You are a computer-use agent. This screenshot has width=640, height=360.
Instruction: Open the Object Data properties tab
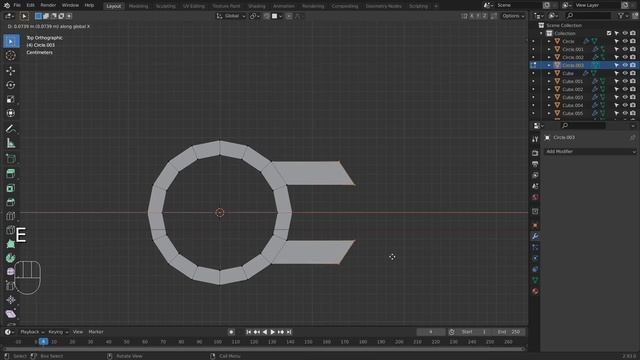pyautogui.click(x=535, y=280)
